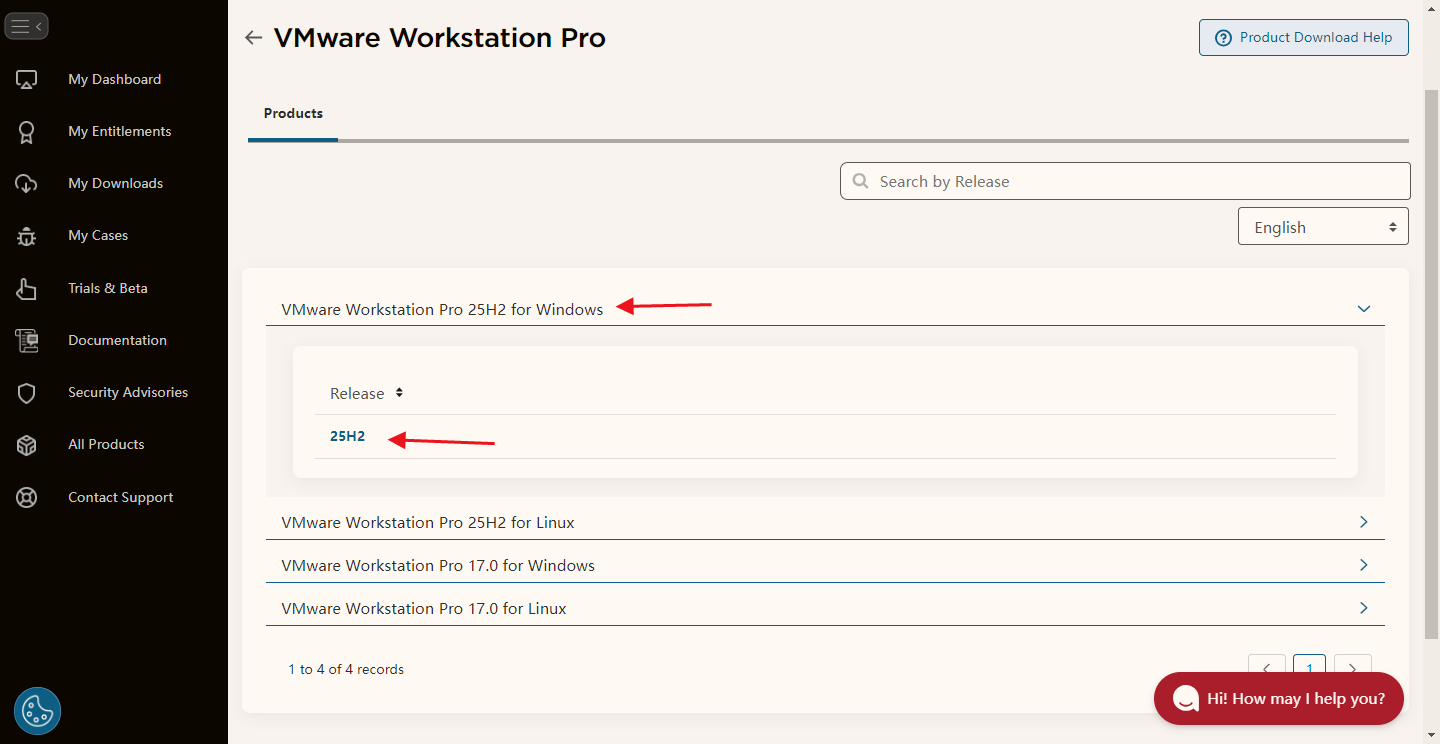Open the English language dropdown

[x=1323, y=227]
